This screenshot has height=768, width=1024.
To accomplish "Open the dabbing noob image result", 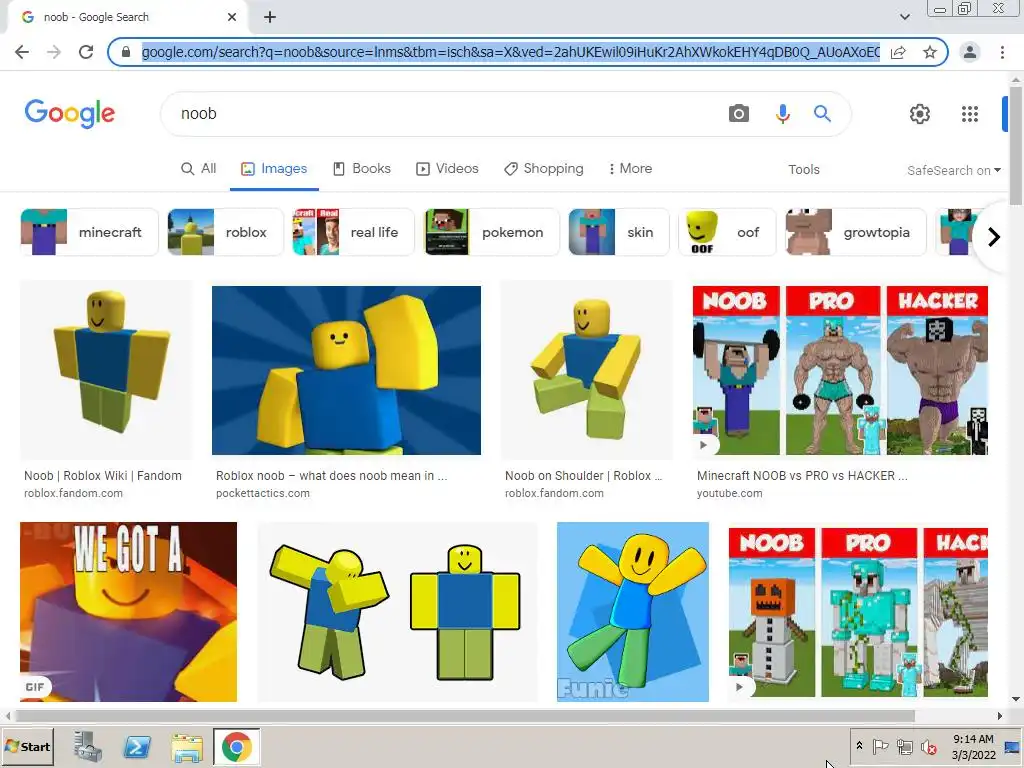I will 397,612.
